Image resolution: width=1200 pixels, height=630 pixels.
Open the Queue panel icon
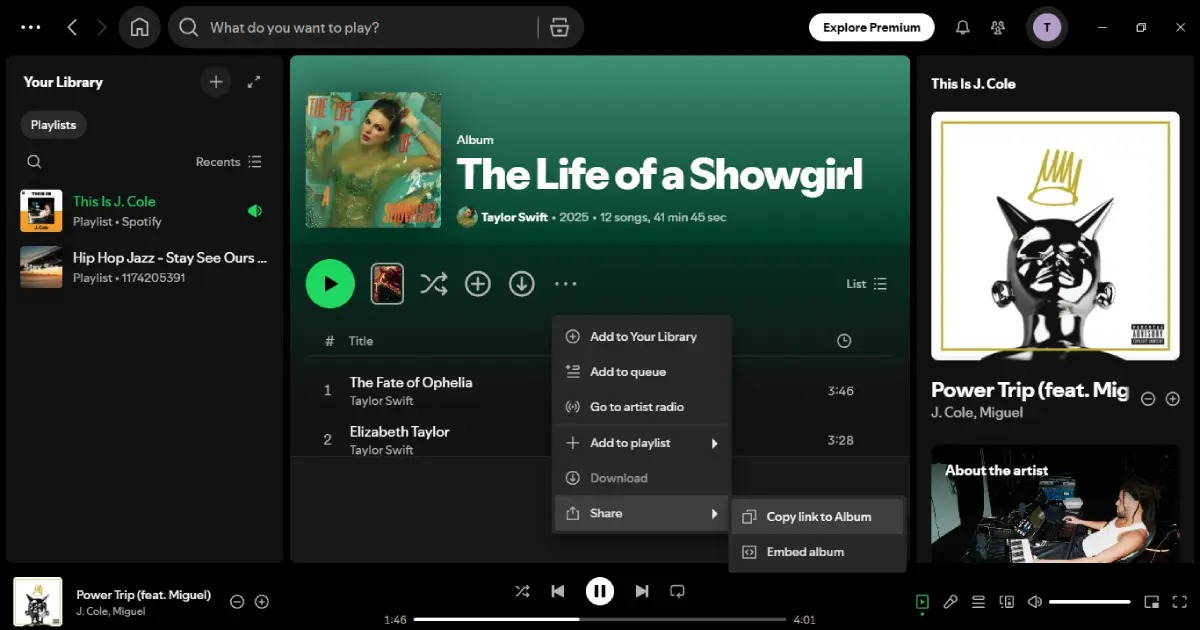click(978, 602)
